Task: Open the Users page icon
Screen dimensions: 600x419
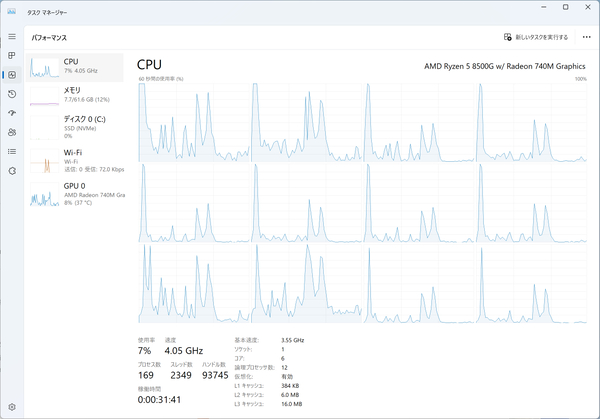Action: pos(12,132)
